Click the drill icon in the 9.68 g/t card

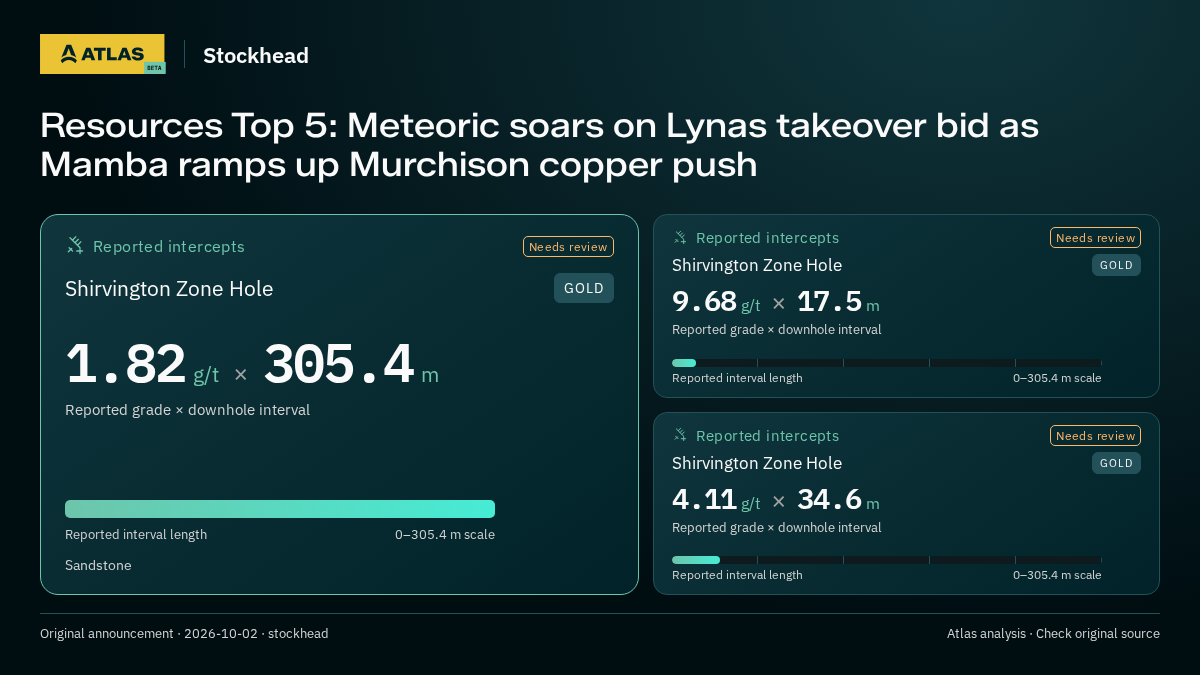tap(680, 238)
